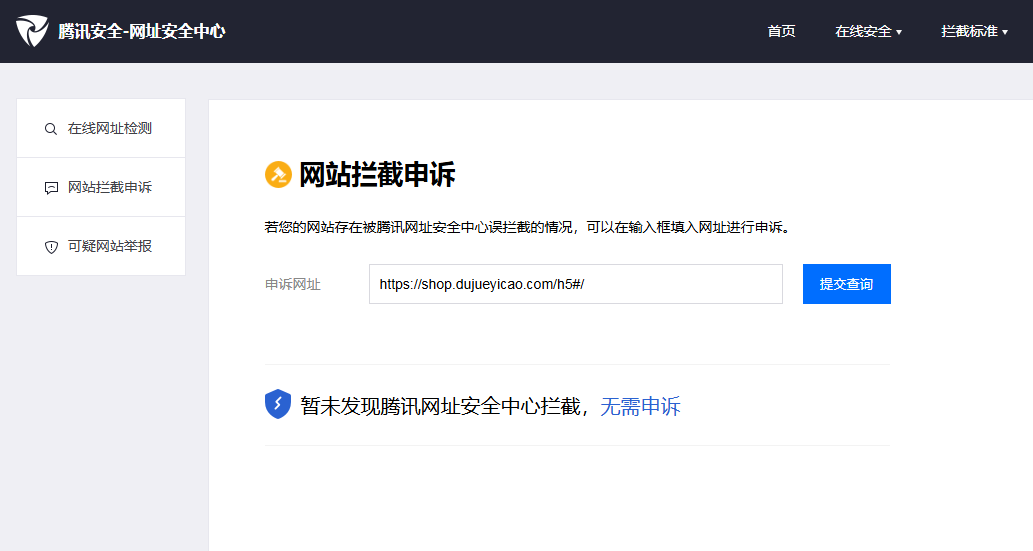Click the description sentence starting 若您的网站存在

pyautogui.click(x=528, y=227)
